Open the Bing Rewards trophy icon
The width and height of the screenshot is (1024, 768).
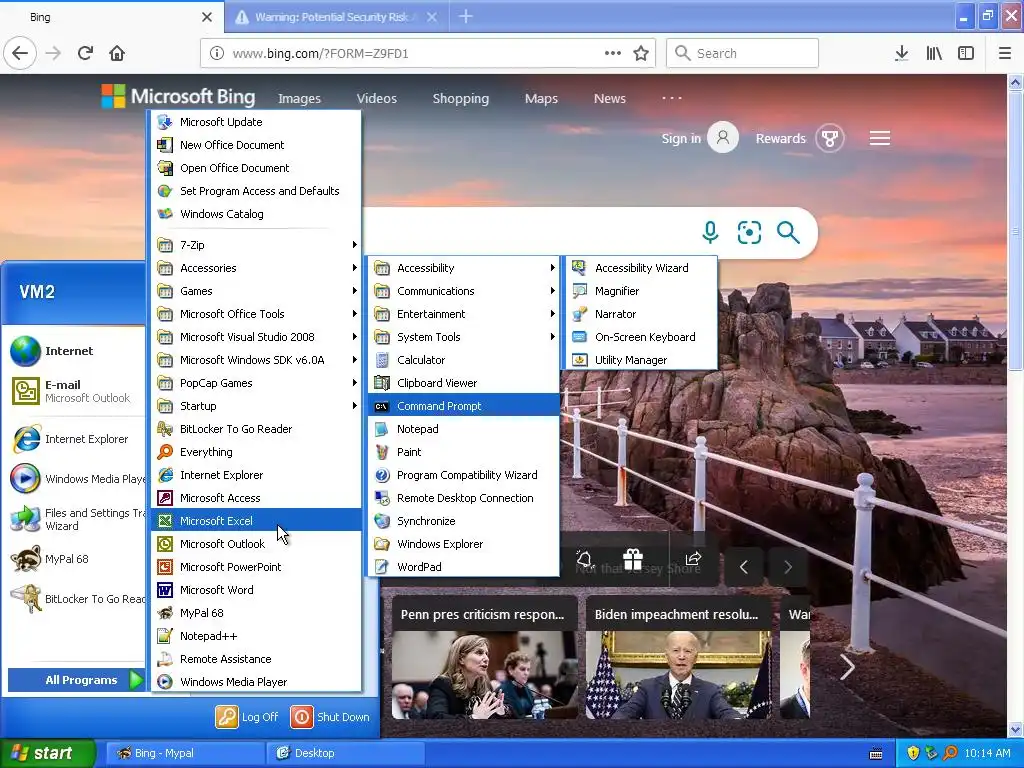(829, 138)
